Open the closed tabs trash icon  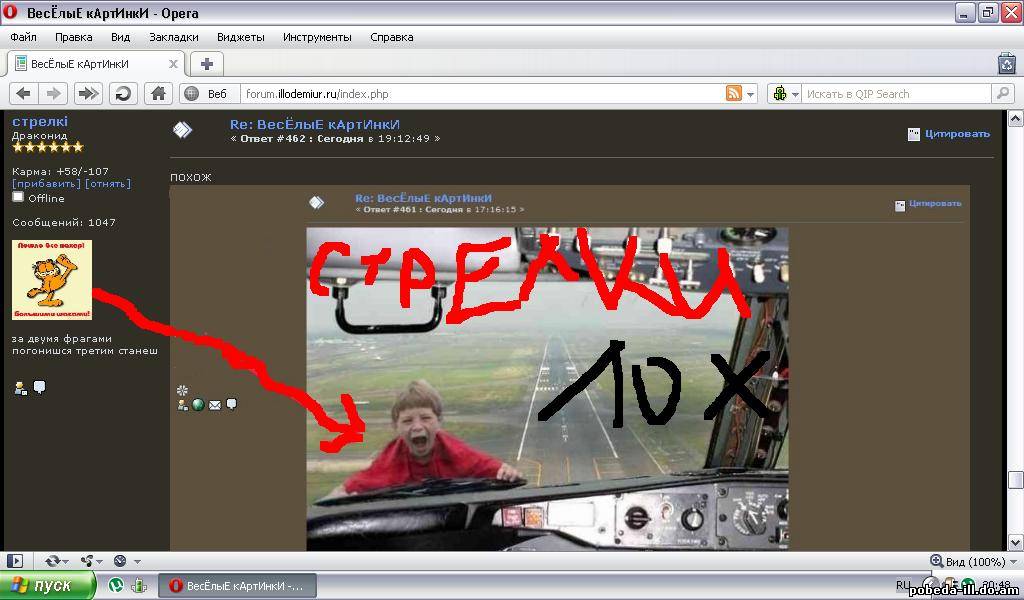pos(1006,64)
